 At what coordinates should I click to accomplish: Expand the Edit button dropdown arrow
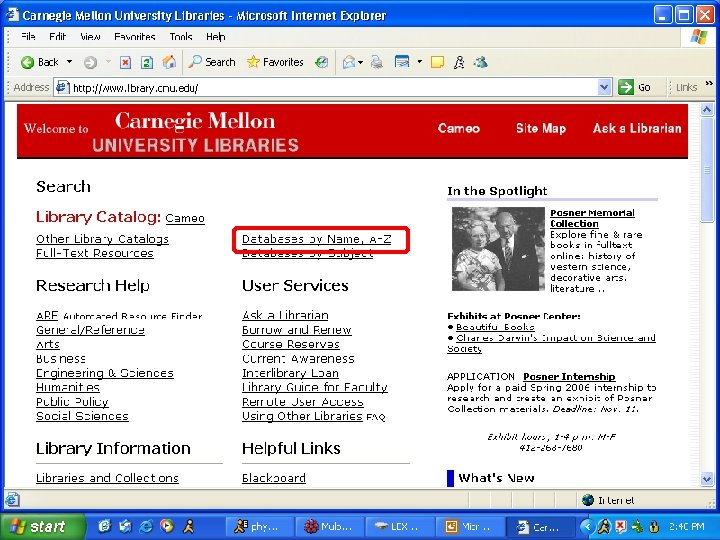pos(419,62)
